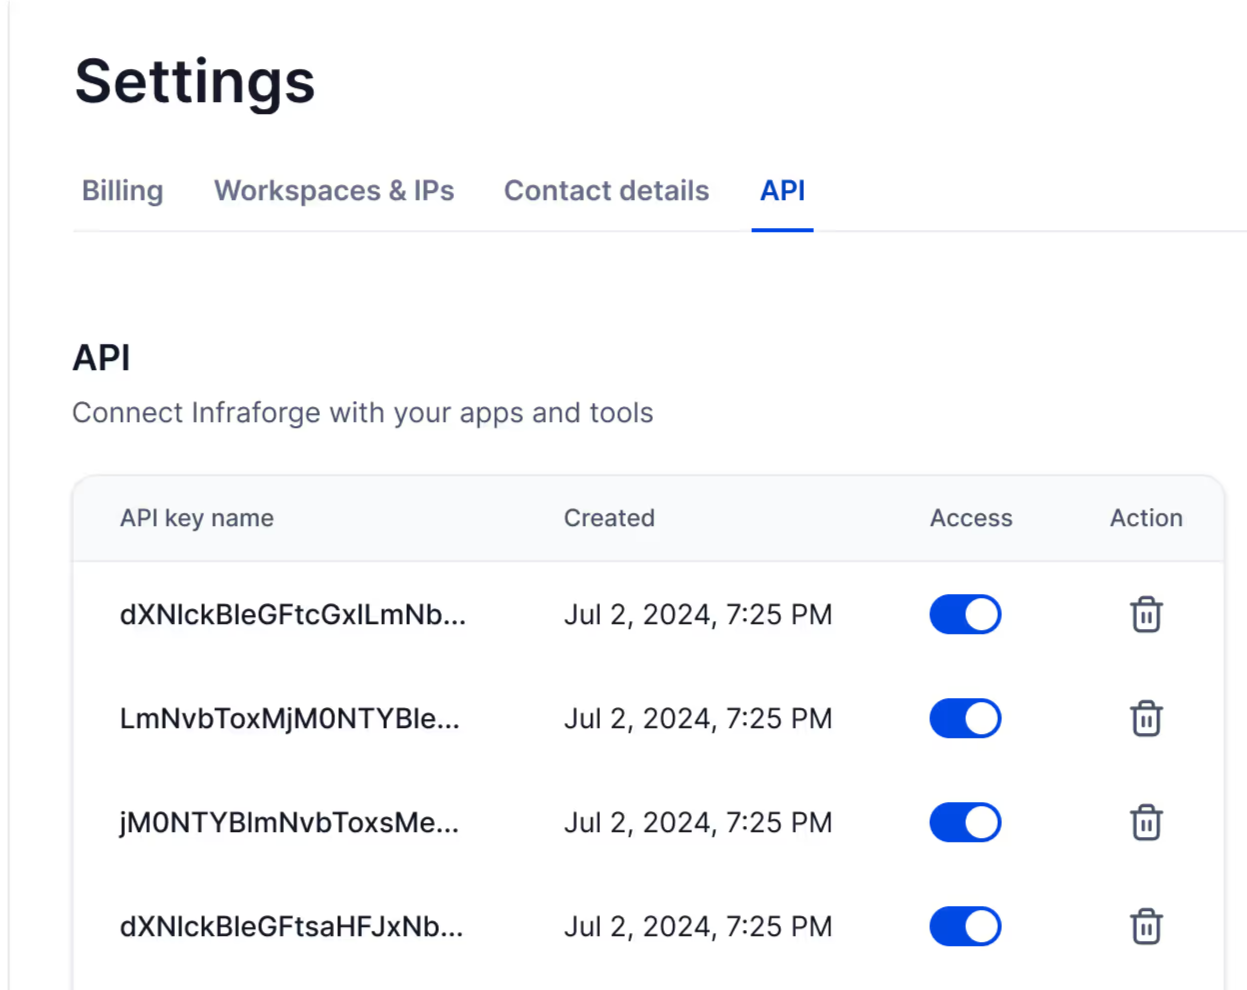
Task: Select key name dXNlckBleGFtsaHFJxNb...
Action: [x=292, y=926]
